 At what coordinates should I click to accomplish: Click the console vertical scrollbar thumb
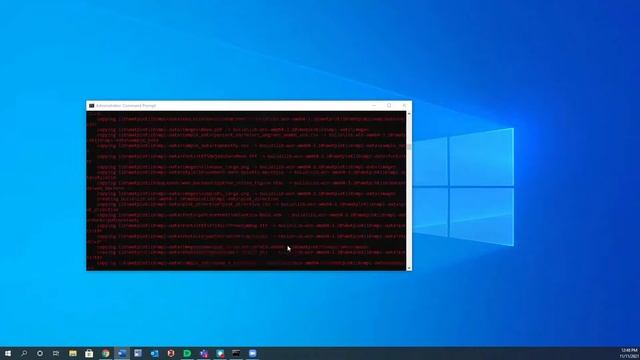pyautogui.click(x=409, y=147)
